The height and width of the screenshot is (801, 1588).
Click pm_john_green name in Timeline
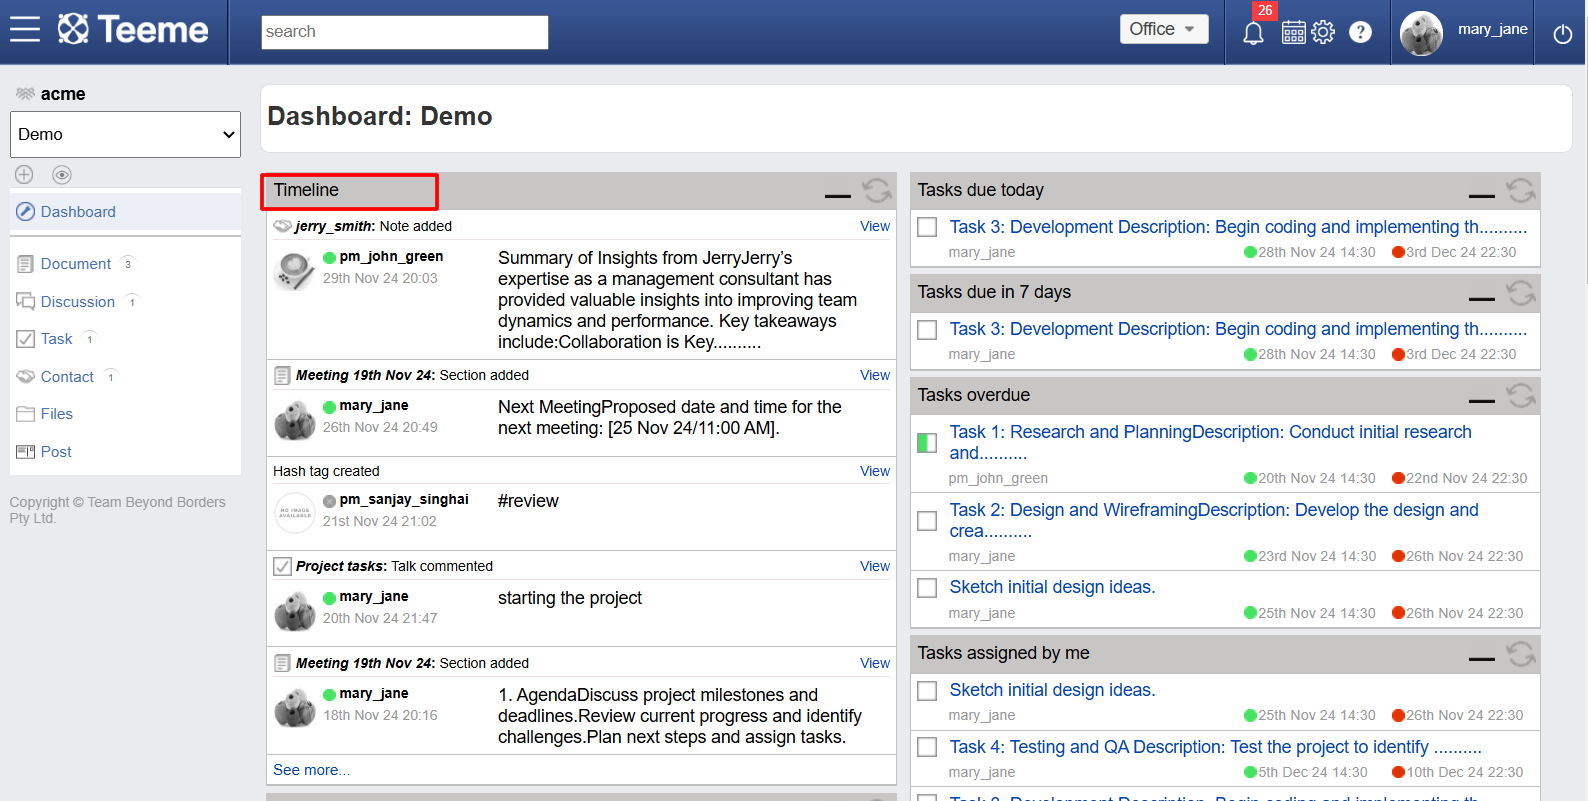coord(391,256)
